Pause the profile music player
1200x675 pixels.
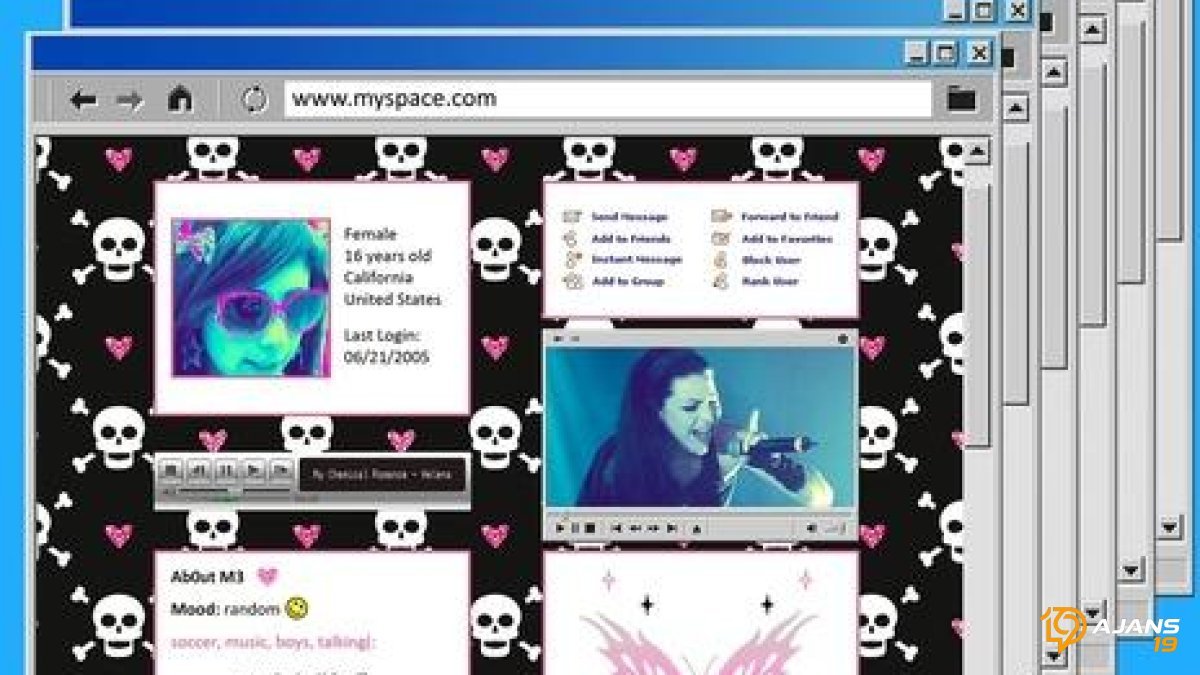(x=227, y=470)
